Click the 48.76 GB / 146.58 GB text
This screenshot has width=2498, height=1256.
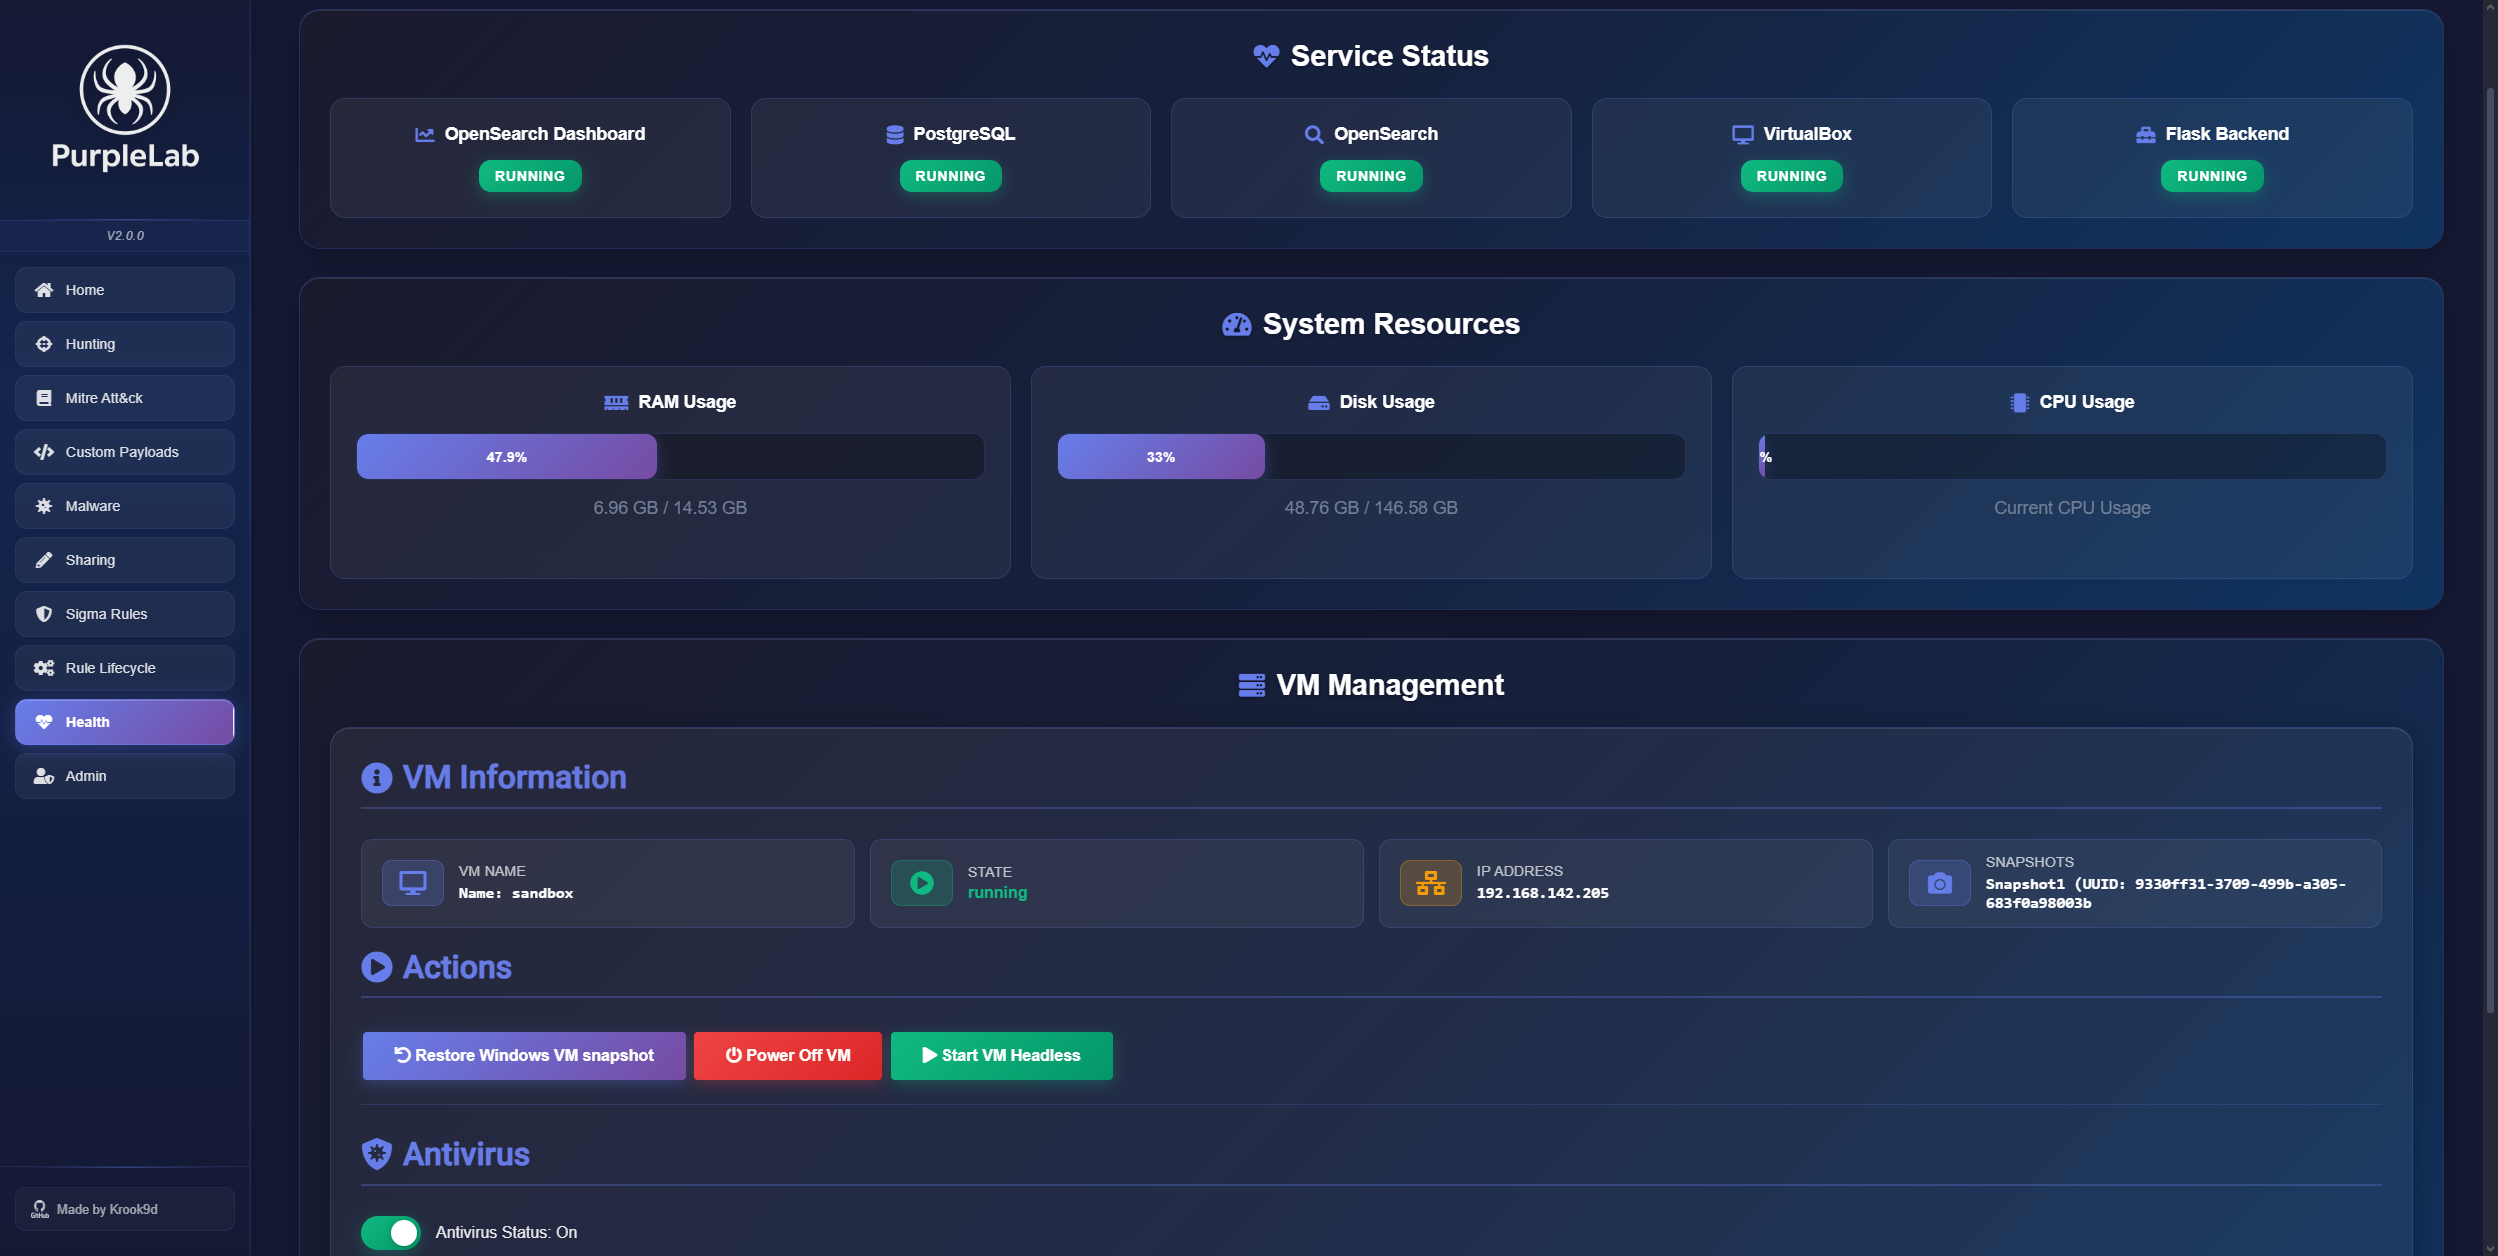1371,508
